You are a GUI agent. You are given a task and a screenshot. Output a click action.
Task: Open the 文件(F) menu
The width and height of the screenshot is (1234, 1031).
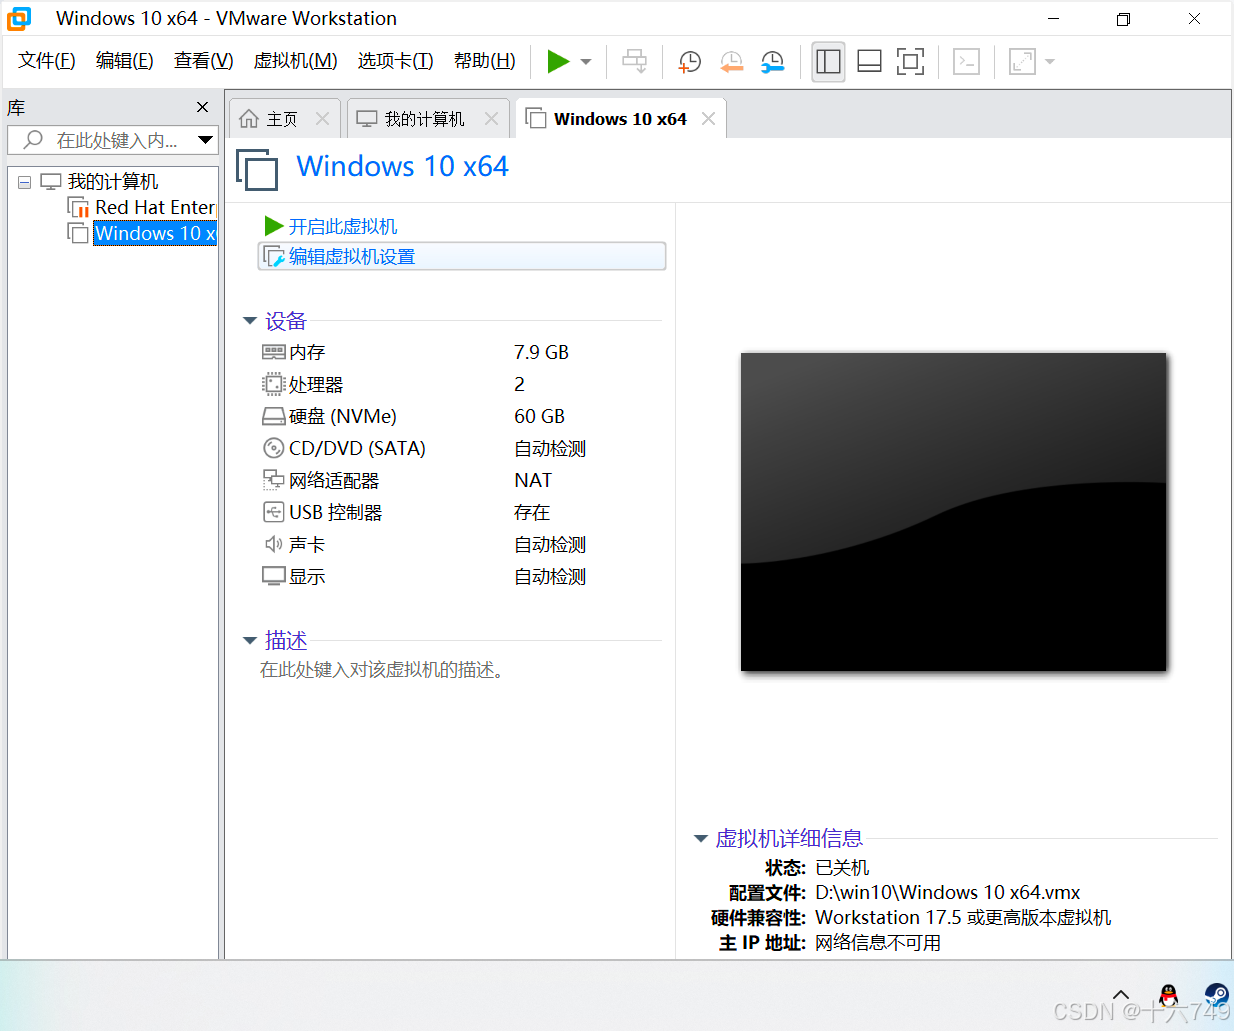pos(47,61)
